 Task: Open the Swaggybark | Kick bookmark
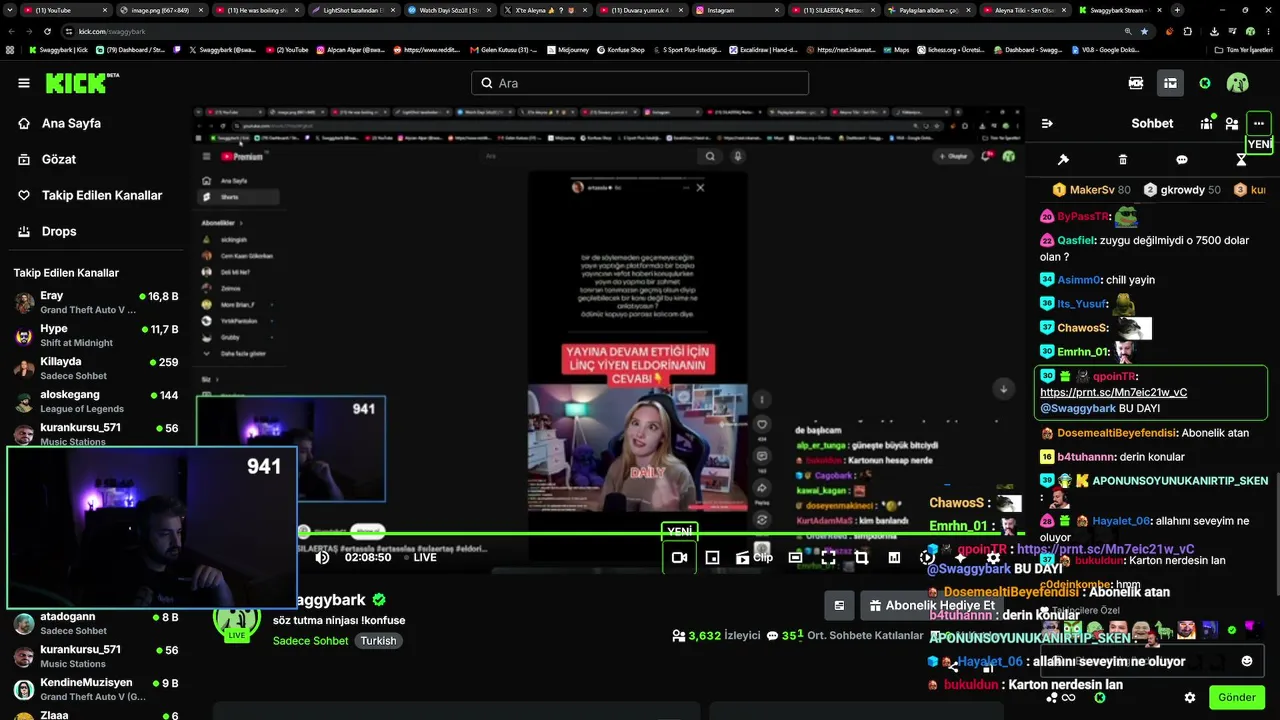58,49
